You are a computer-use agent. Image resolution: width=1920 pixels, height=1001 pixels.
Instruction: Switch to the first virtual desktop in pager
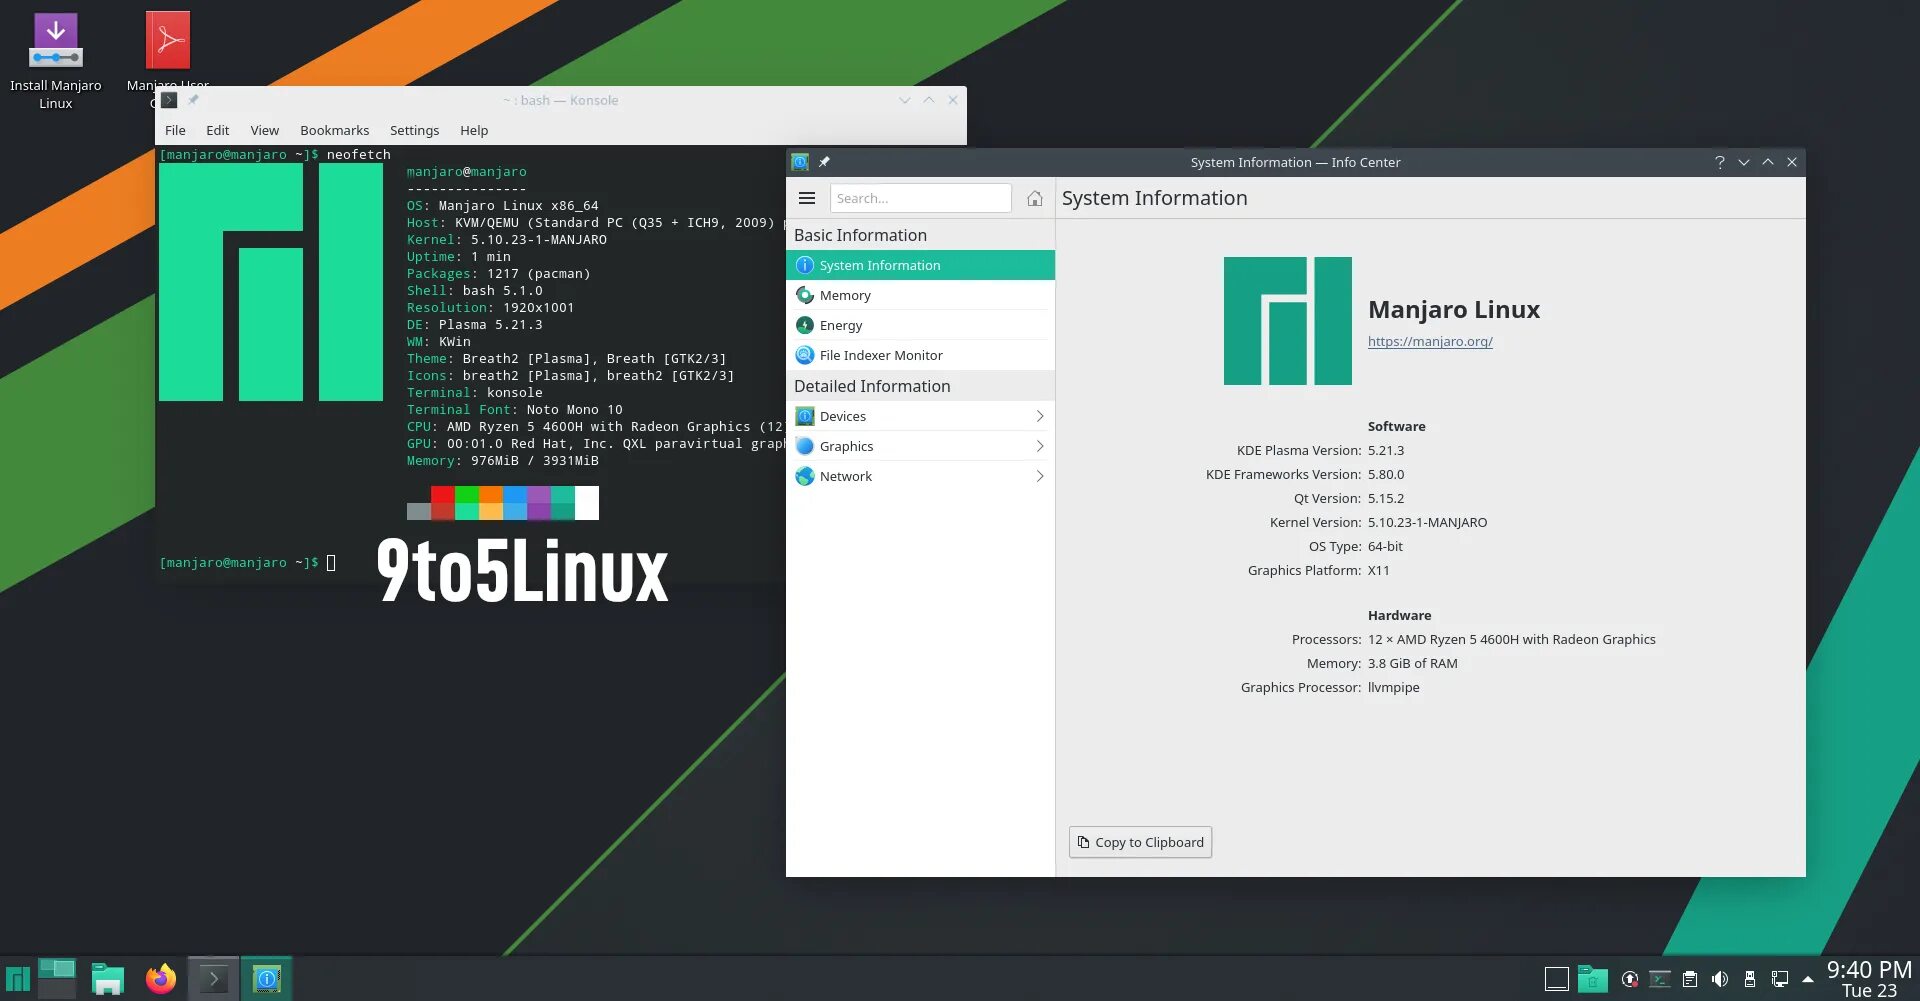click(x=57, y=968)
